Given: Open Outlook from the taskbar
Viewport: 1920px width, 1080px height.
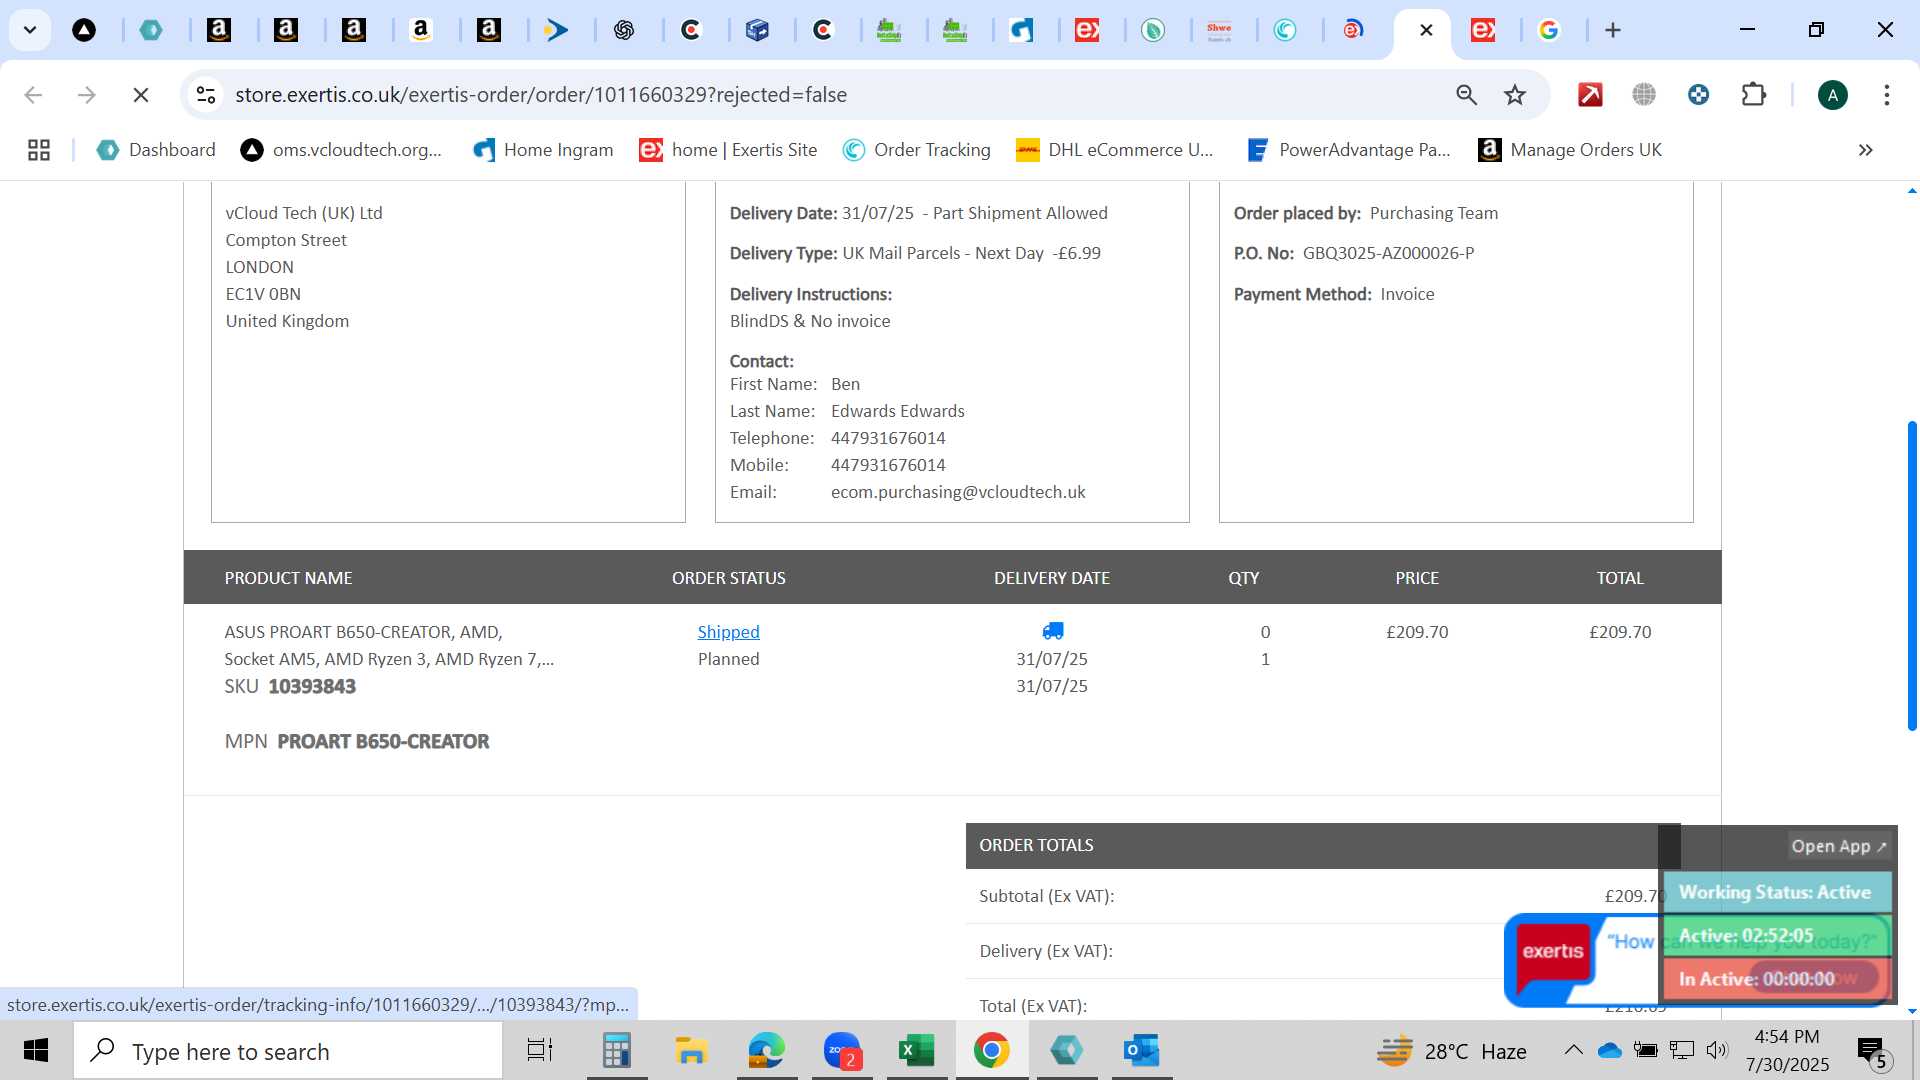Looking at the screenshot, I should pyautogui.click(x=1141, y=1051).
